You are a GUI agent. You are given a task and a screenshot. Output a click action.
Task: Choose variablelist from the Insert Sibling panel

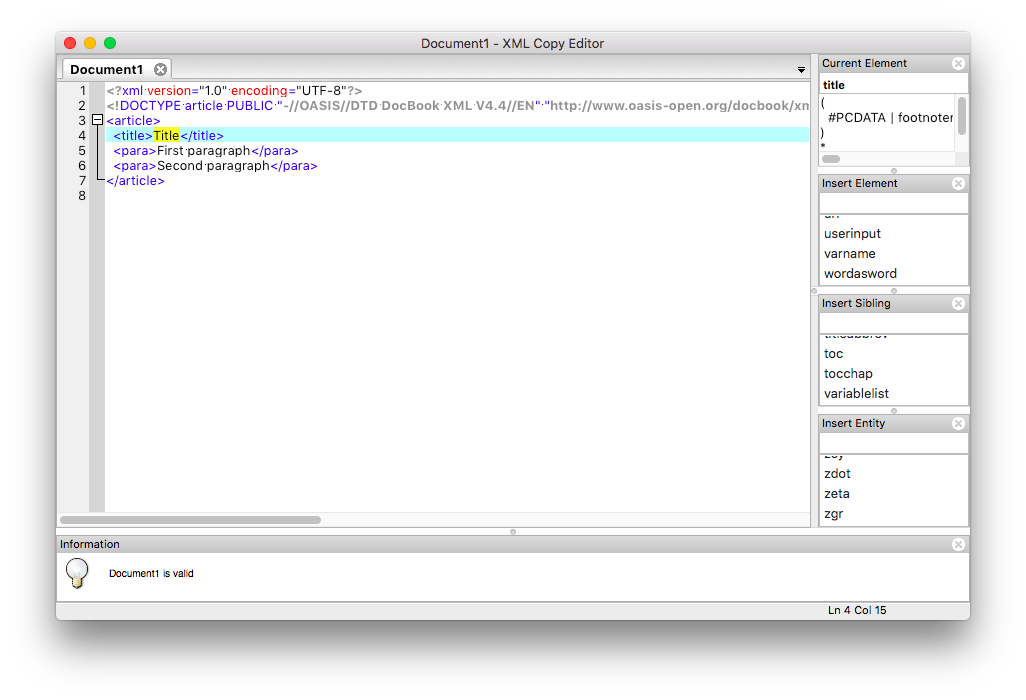tap(856, 393)
